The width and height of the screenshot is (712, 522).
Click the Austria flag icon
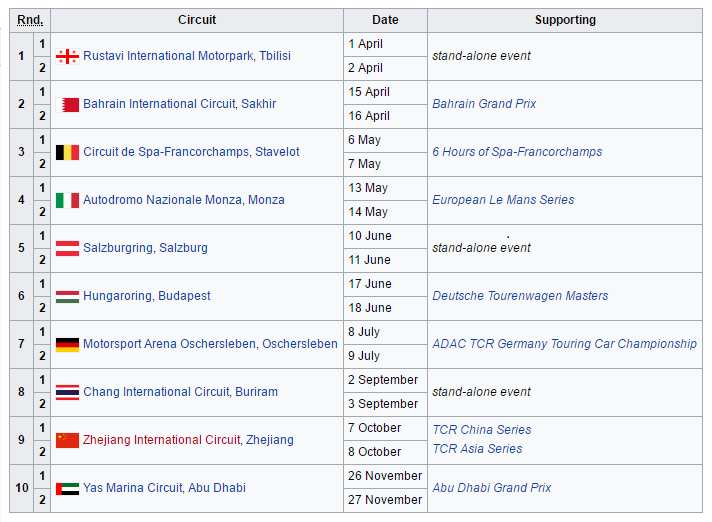[67, 248]
